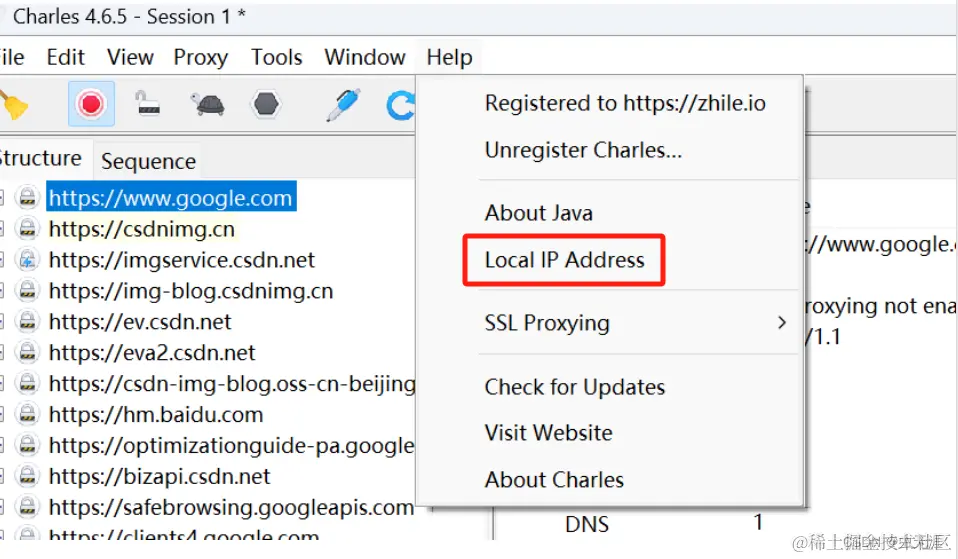Toggle the hexagon breakpoints icon
The image size is (958, 559).
pyautogui.click(x=266, y=104)
